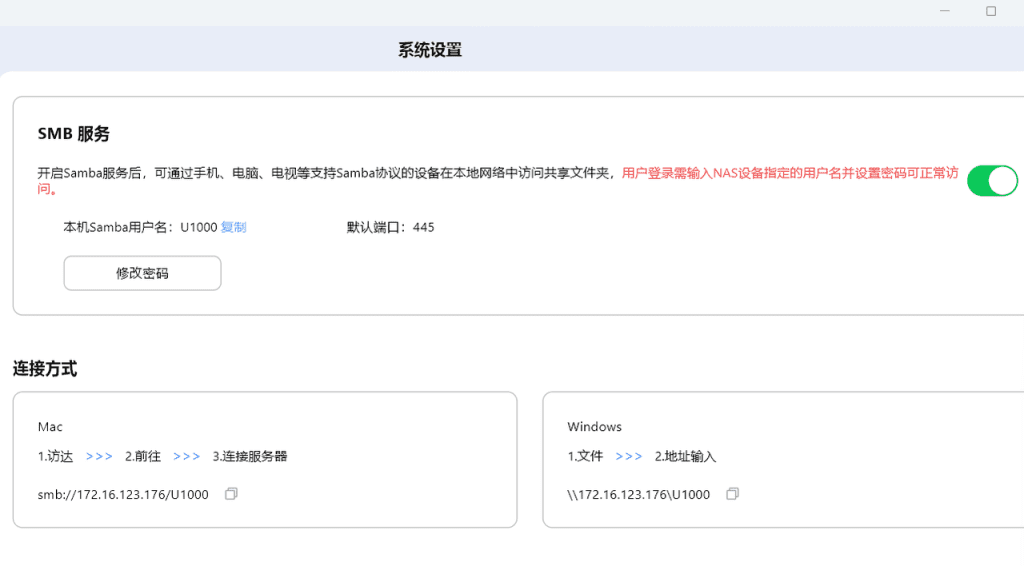Click the 系统设置 page title
1024x566 pixels.
point(430,50)
